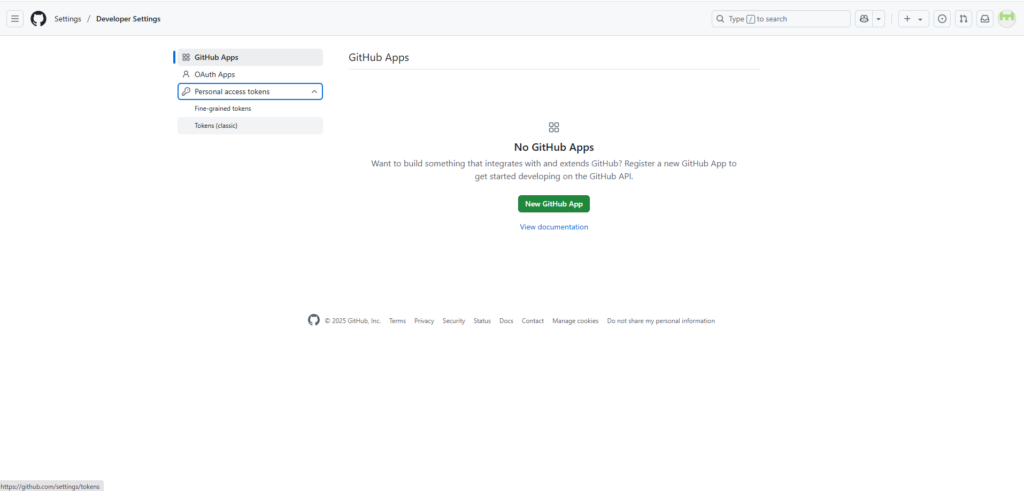
Task: Open Copilot chat icon
Action: click(x=864, y=19)
